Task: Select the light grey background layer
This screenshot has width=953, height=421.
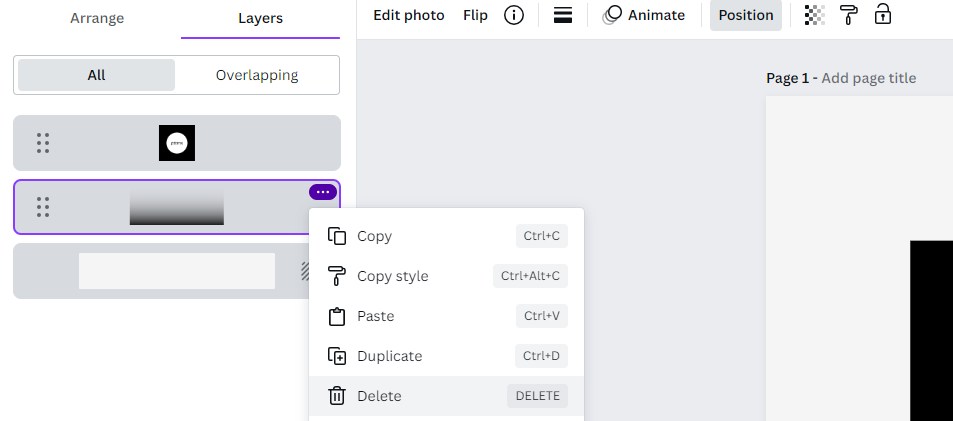Action: point(177,271)
